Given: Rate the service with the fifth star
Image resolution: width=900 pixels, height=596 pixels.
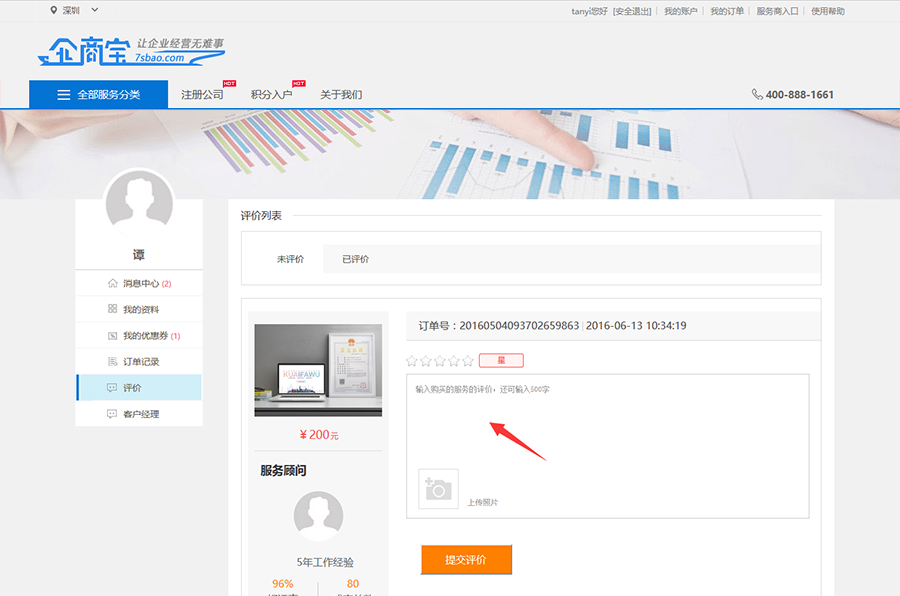Looking at the screenshot, I should pyautogui.click(x=468, y=361).
